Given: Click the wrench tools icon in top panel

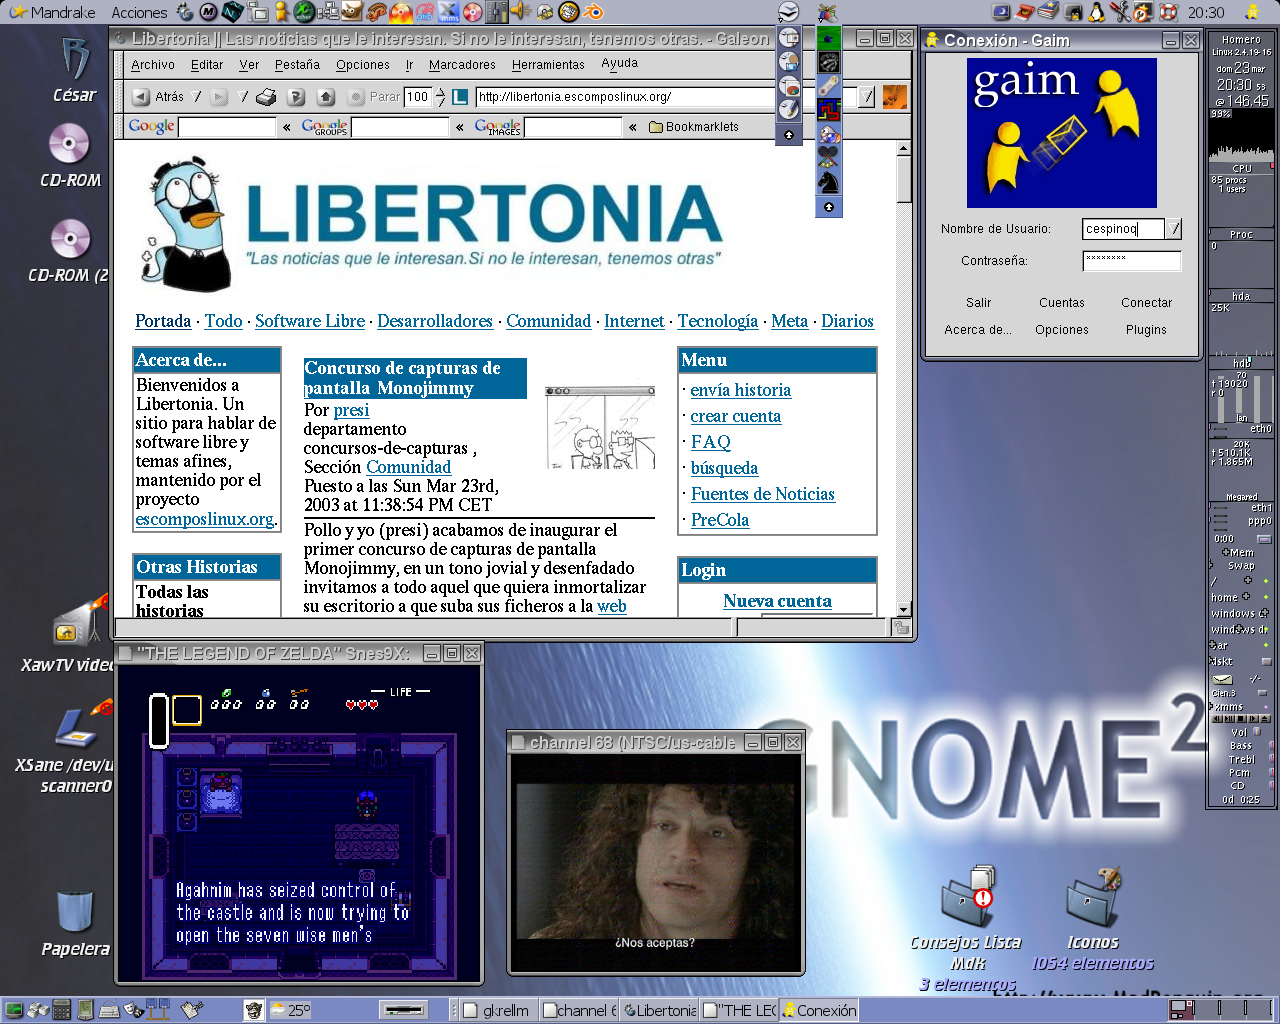Looking at the screenshot, I should (x=1120, y=12).
